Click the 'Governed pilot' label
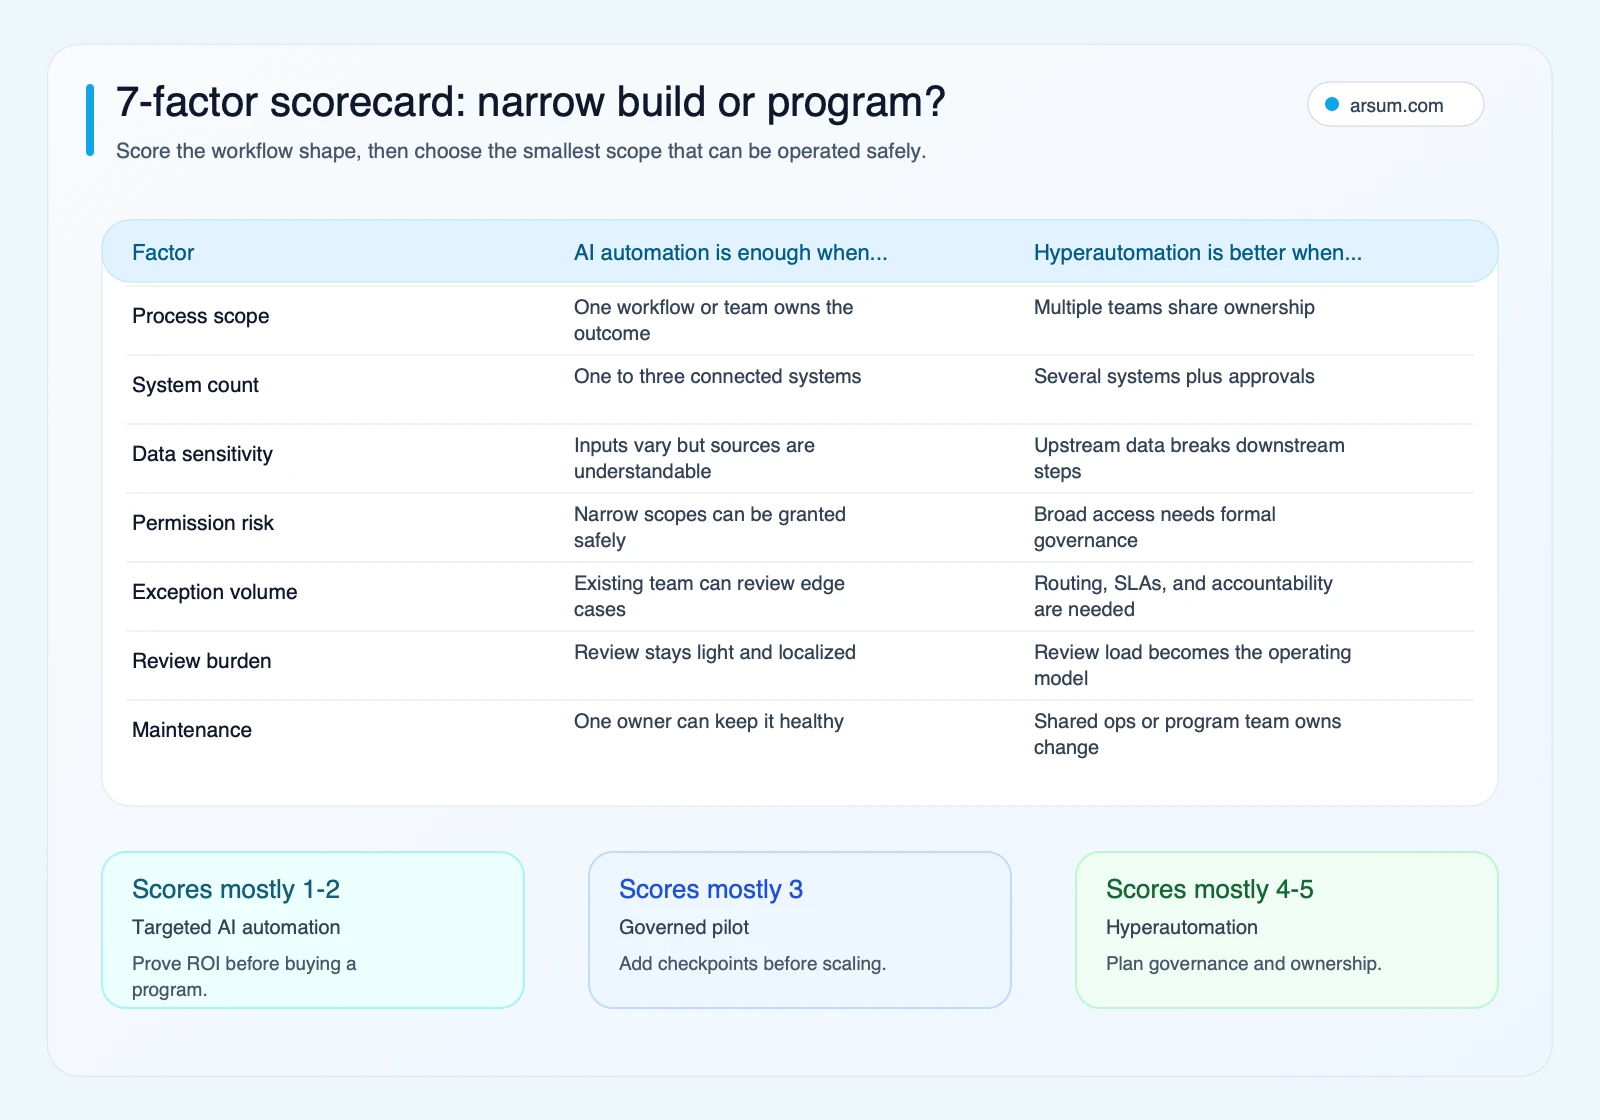The image size is (1600, 1120). [684, 927]
